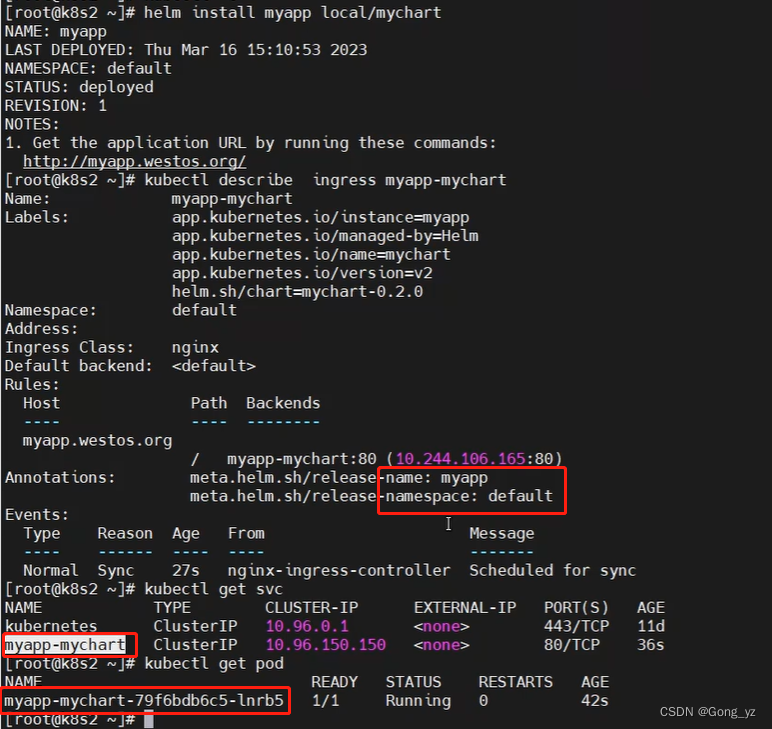Click the 'Scheduled for sync' event message
Image resolution: width=772 pixels, height=729 pixels.
[552, 571]
